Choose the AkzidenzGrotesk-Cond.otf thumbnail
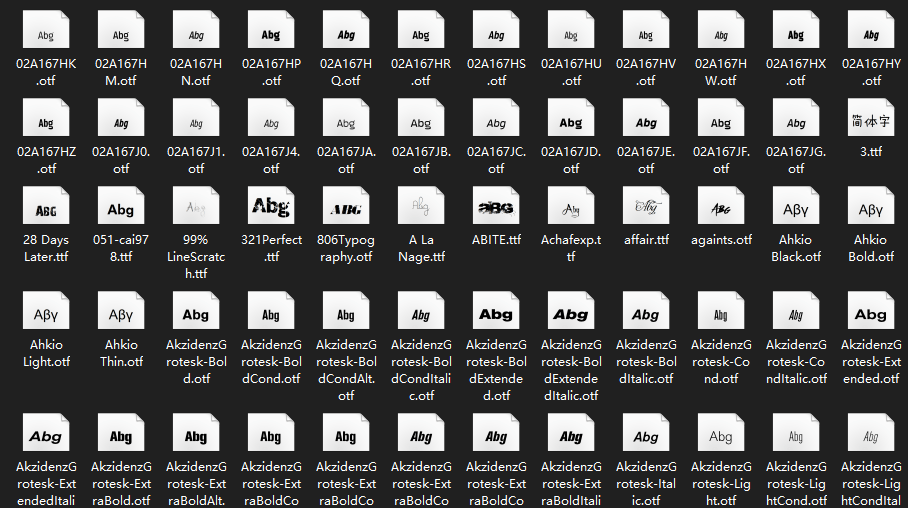This screenshot has width=908, height=508. pos(721,312)
